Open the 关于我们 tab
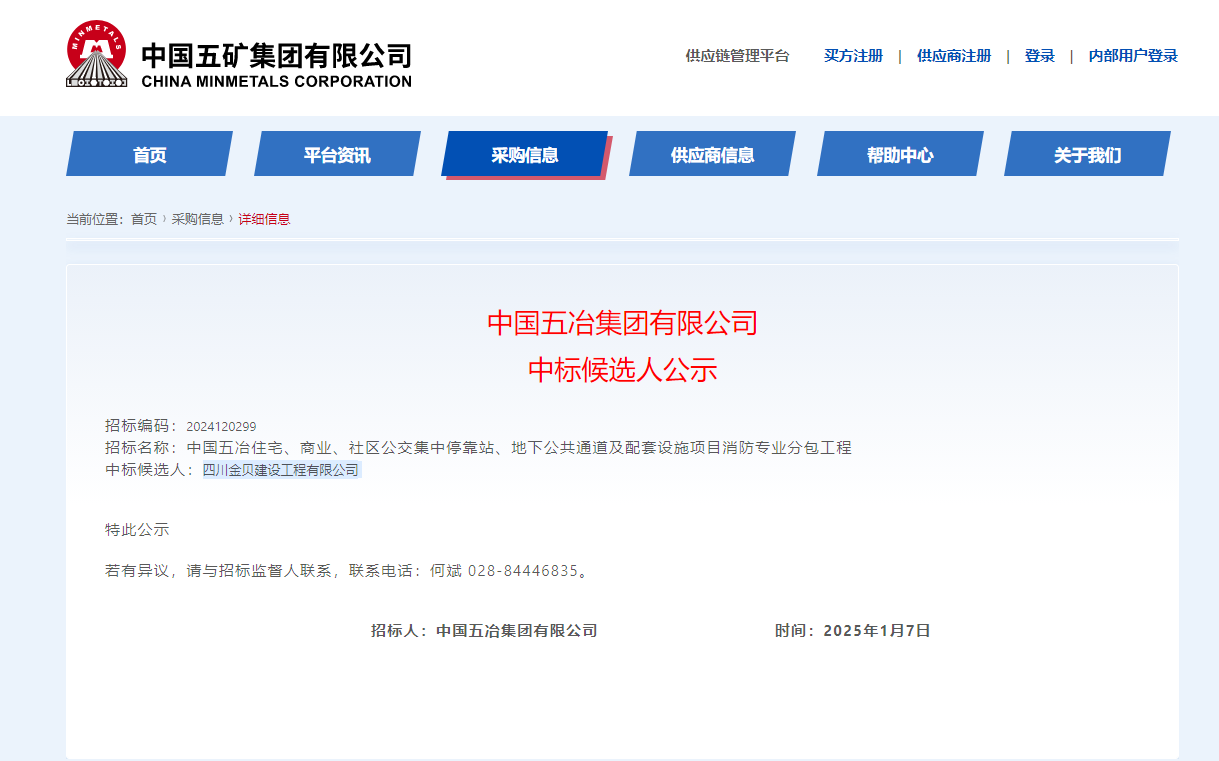Viewport: 1219px width, 761px height. [x=1087, y=154]
